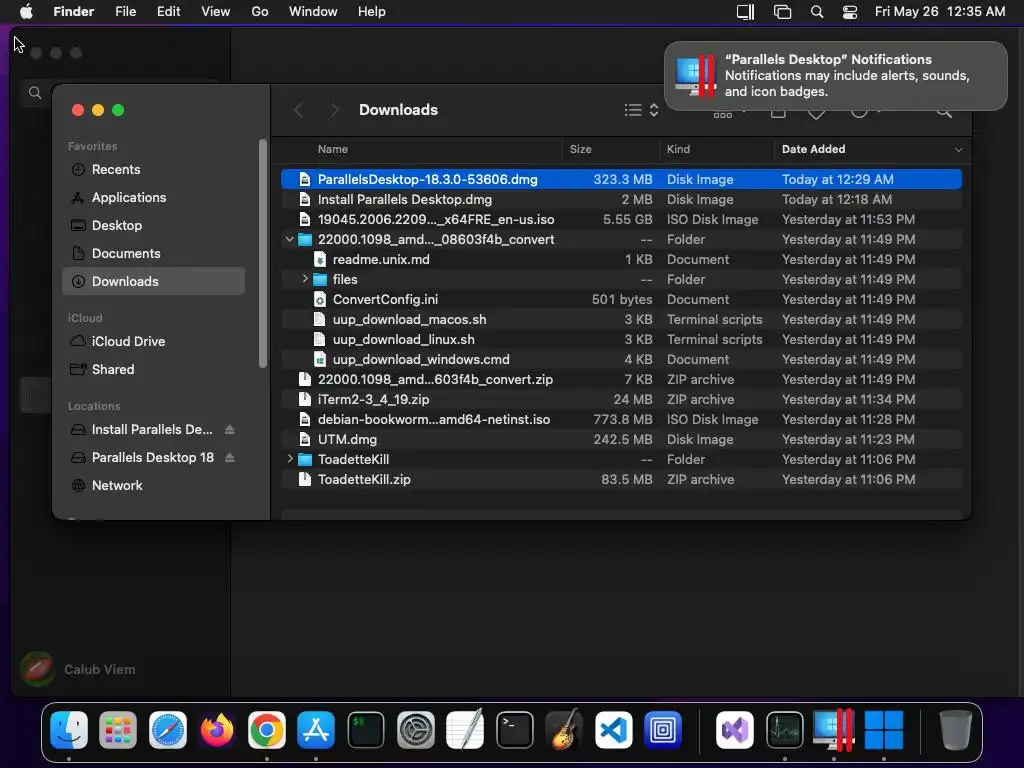The width and height of the screenshot is (1024, 768).
Task: Collapse the 22000.1098_amd..._convert folder
Action: 289,240
